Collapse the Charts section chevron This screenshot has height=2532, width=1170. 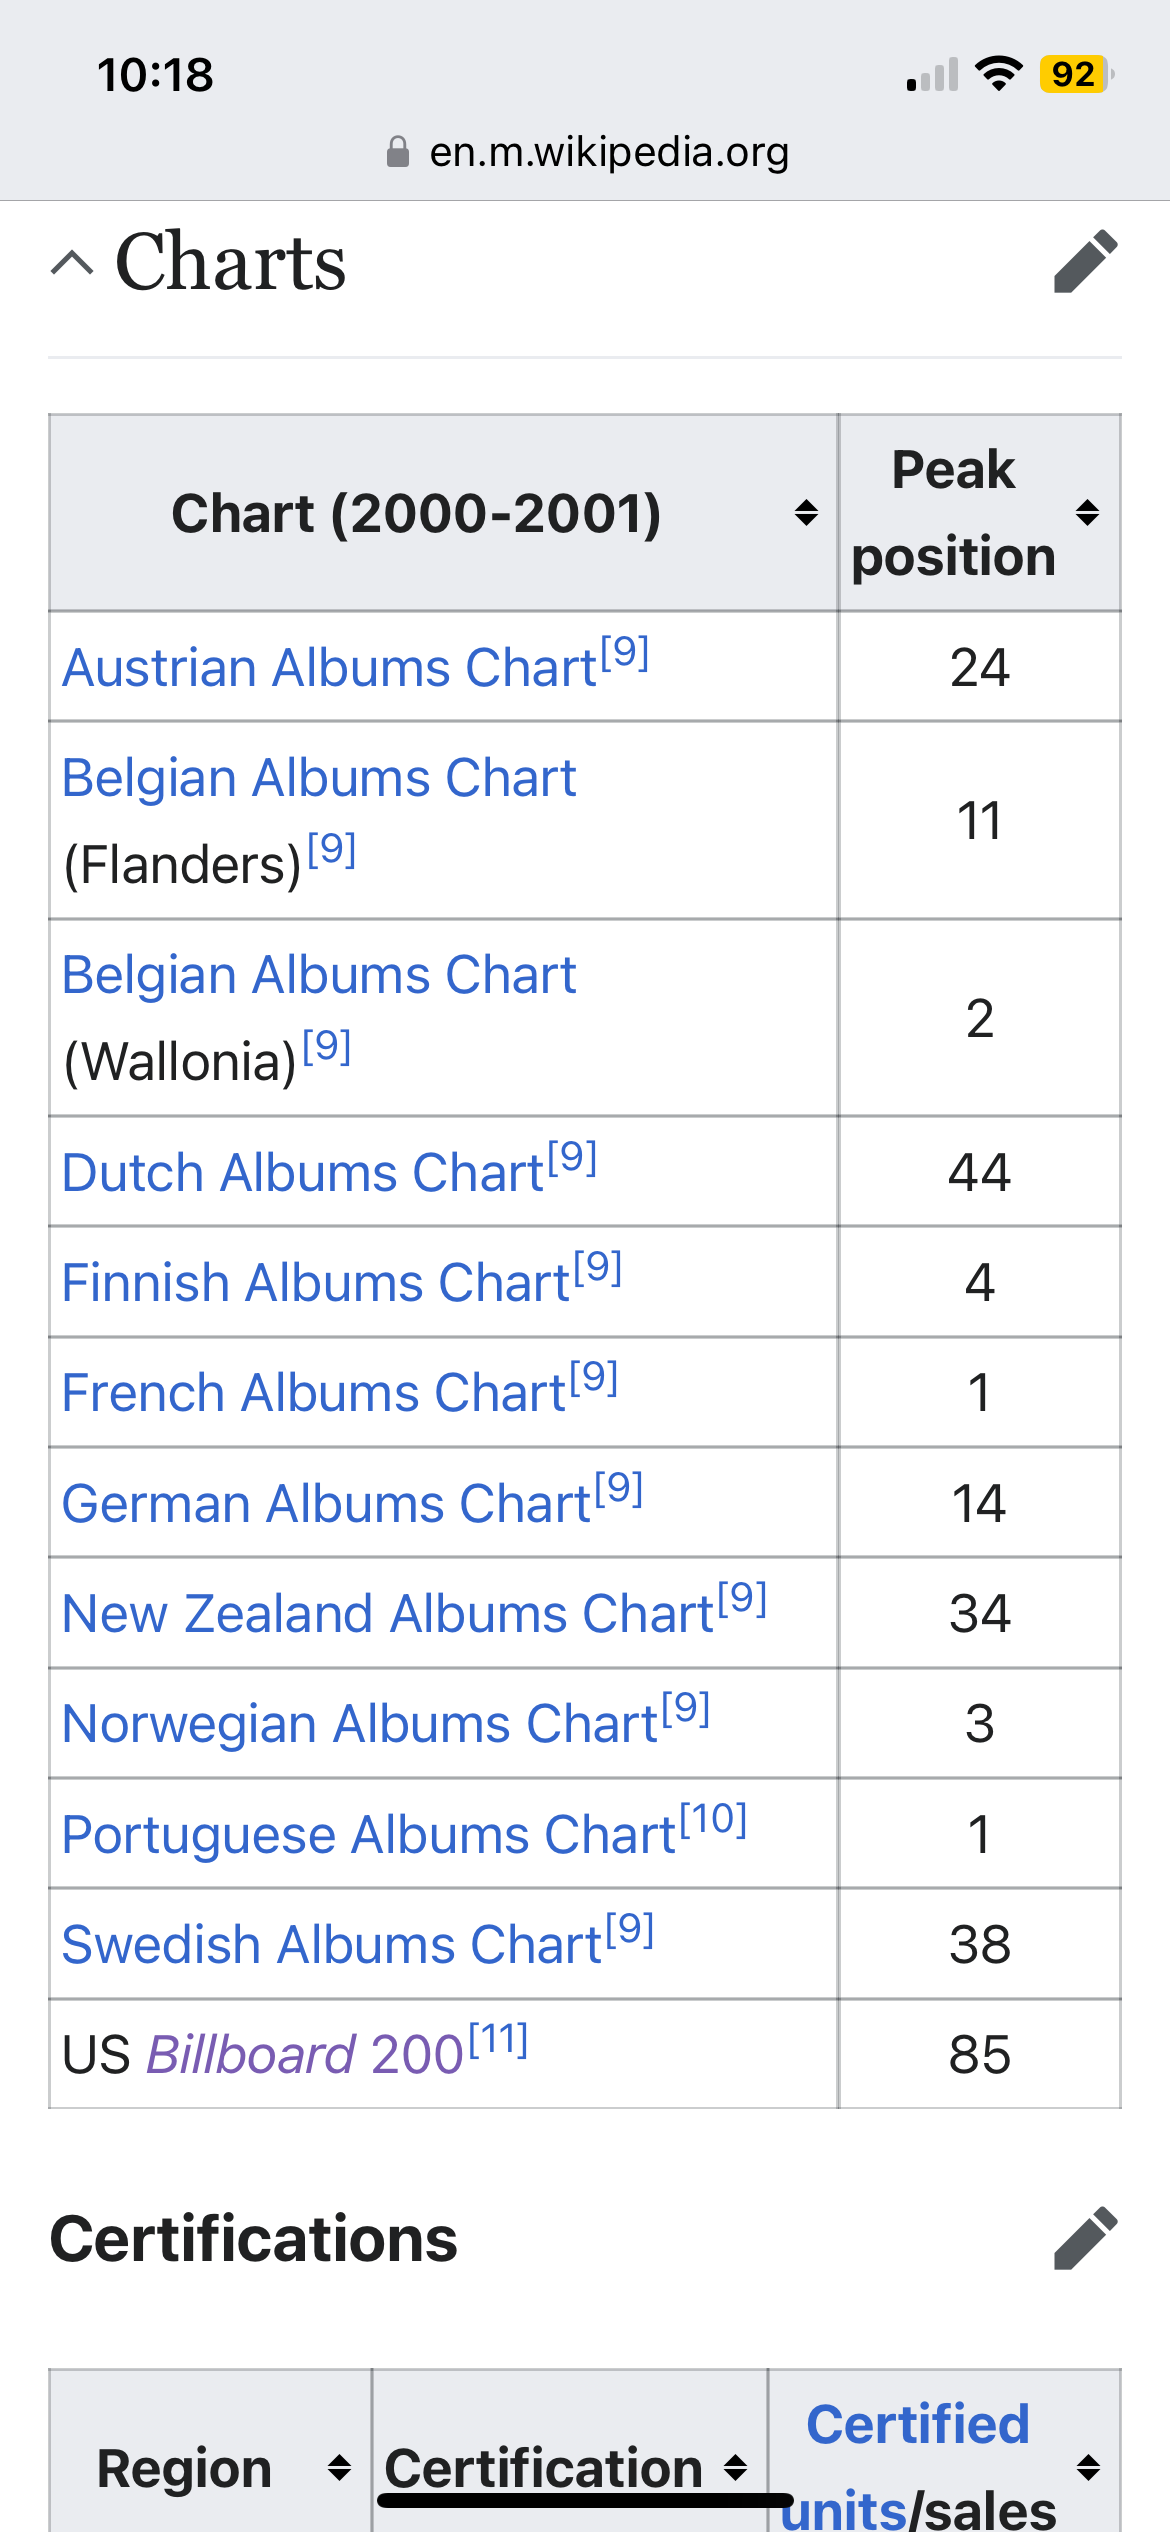(72, 263)
